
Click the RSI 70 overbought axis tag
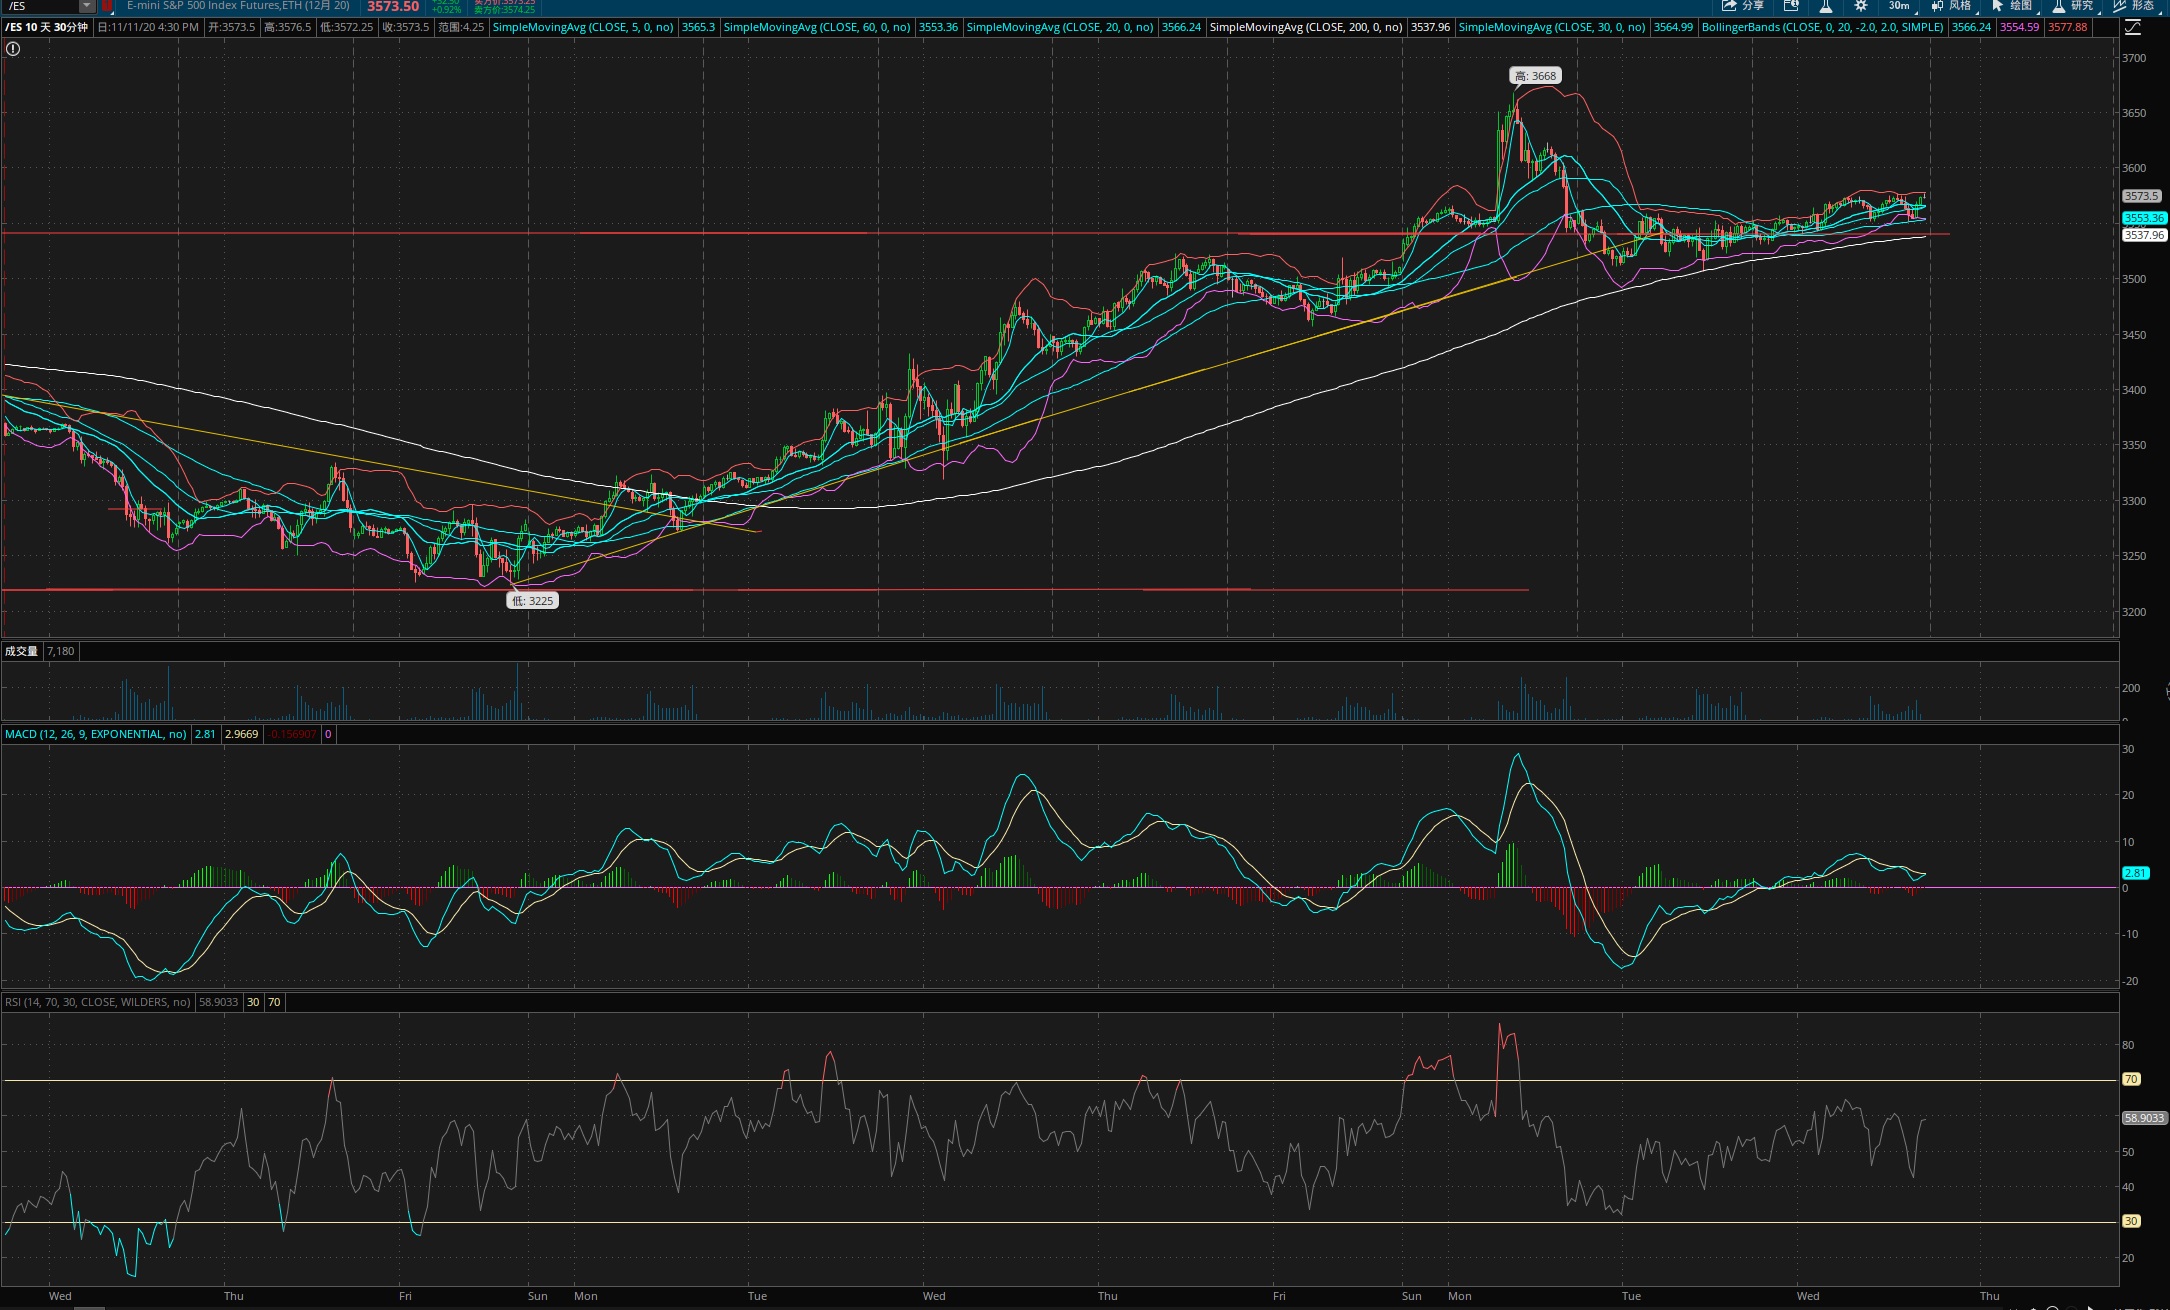2131,1080
